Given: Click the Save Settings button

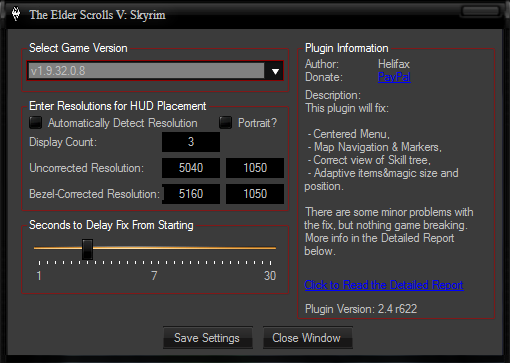Looking at the screenshot, I should pyautogui.click(x=207, y=338).
